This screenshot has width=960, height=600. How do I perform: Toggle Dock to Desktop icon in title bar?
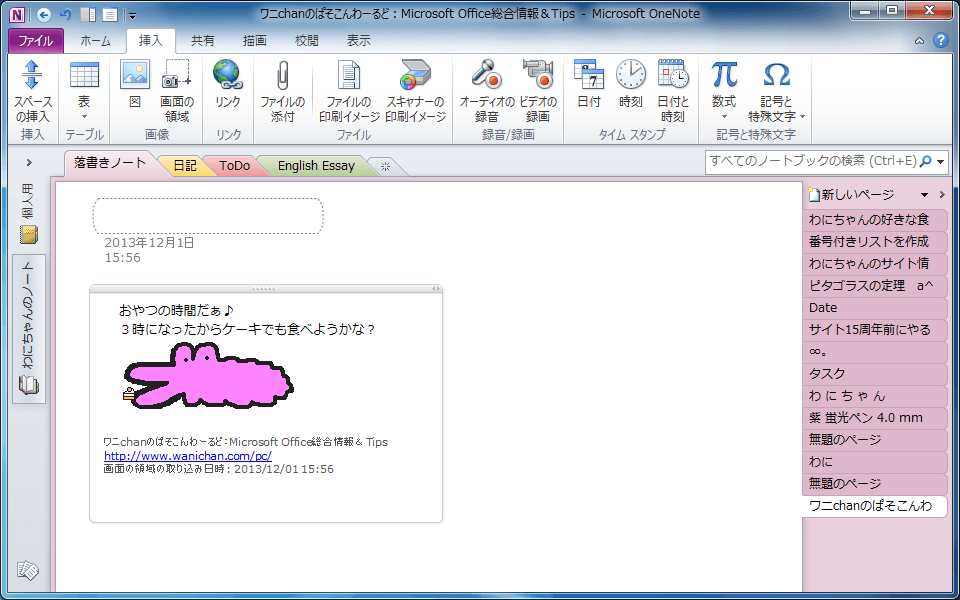88,15
